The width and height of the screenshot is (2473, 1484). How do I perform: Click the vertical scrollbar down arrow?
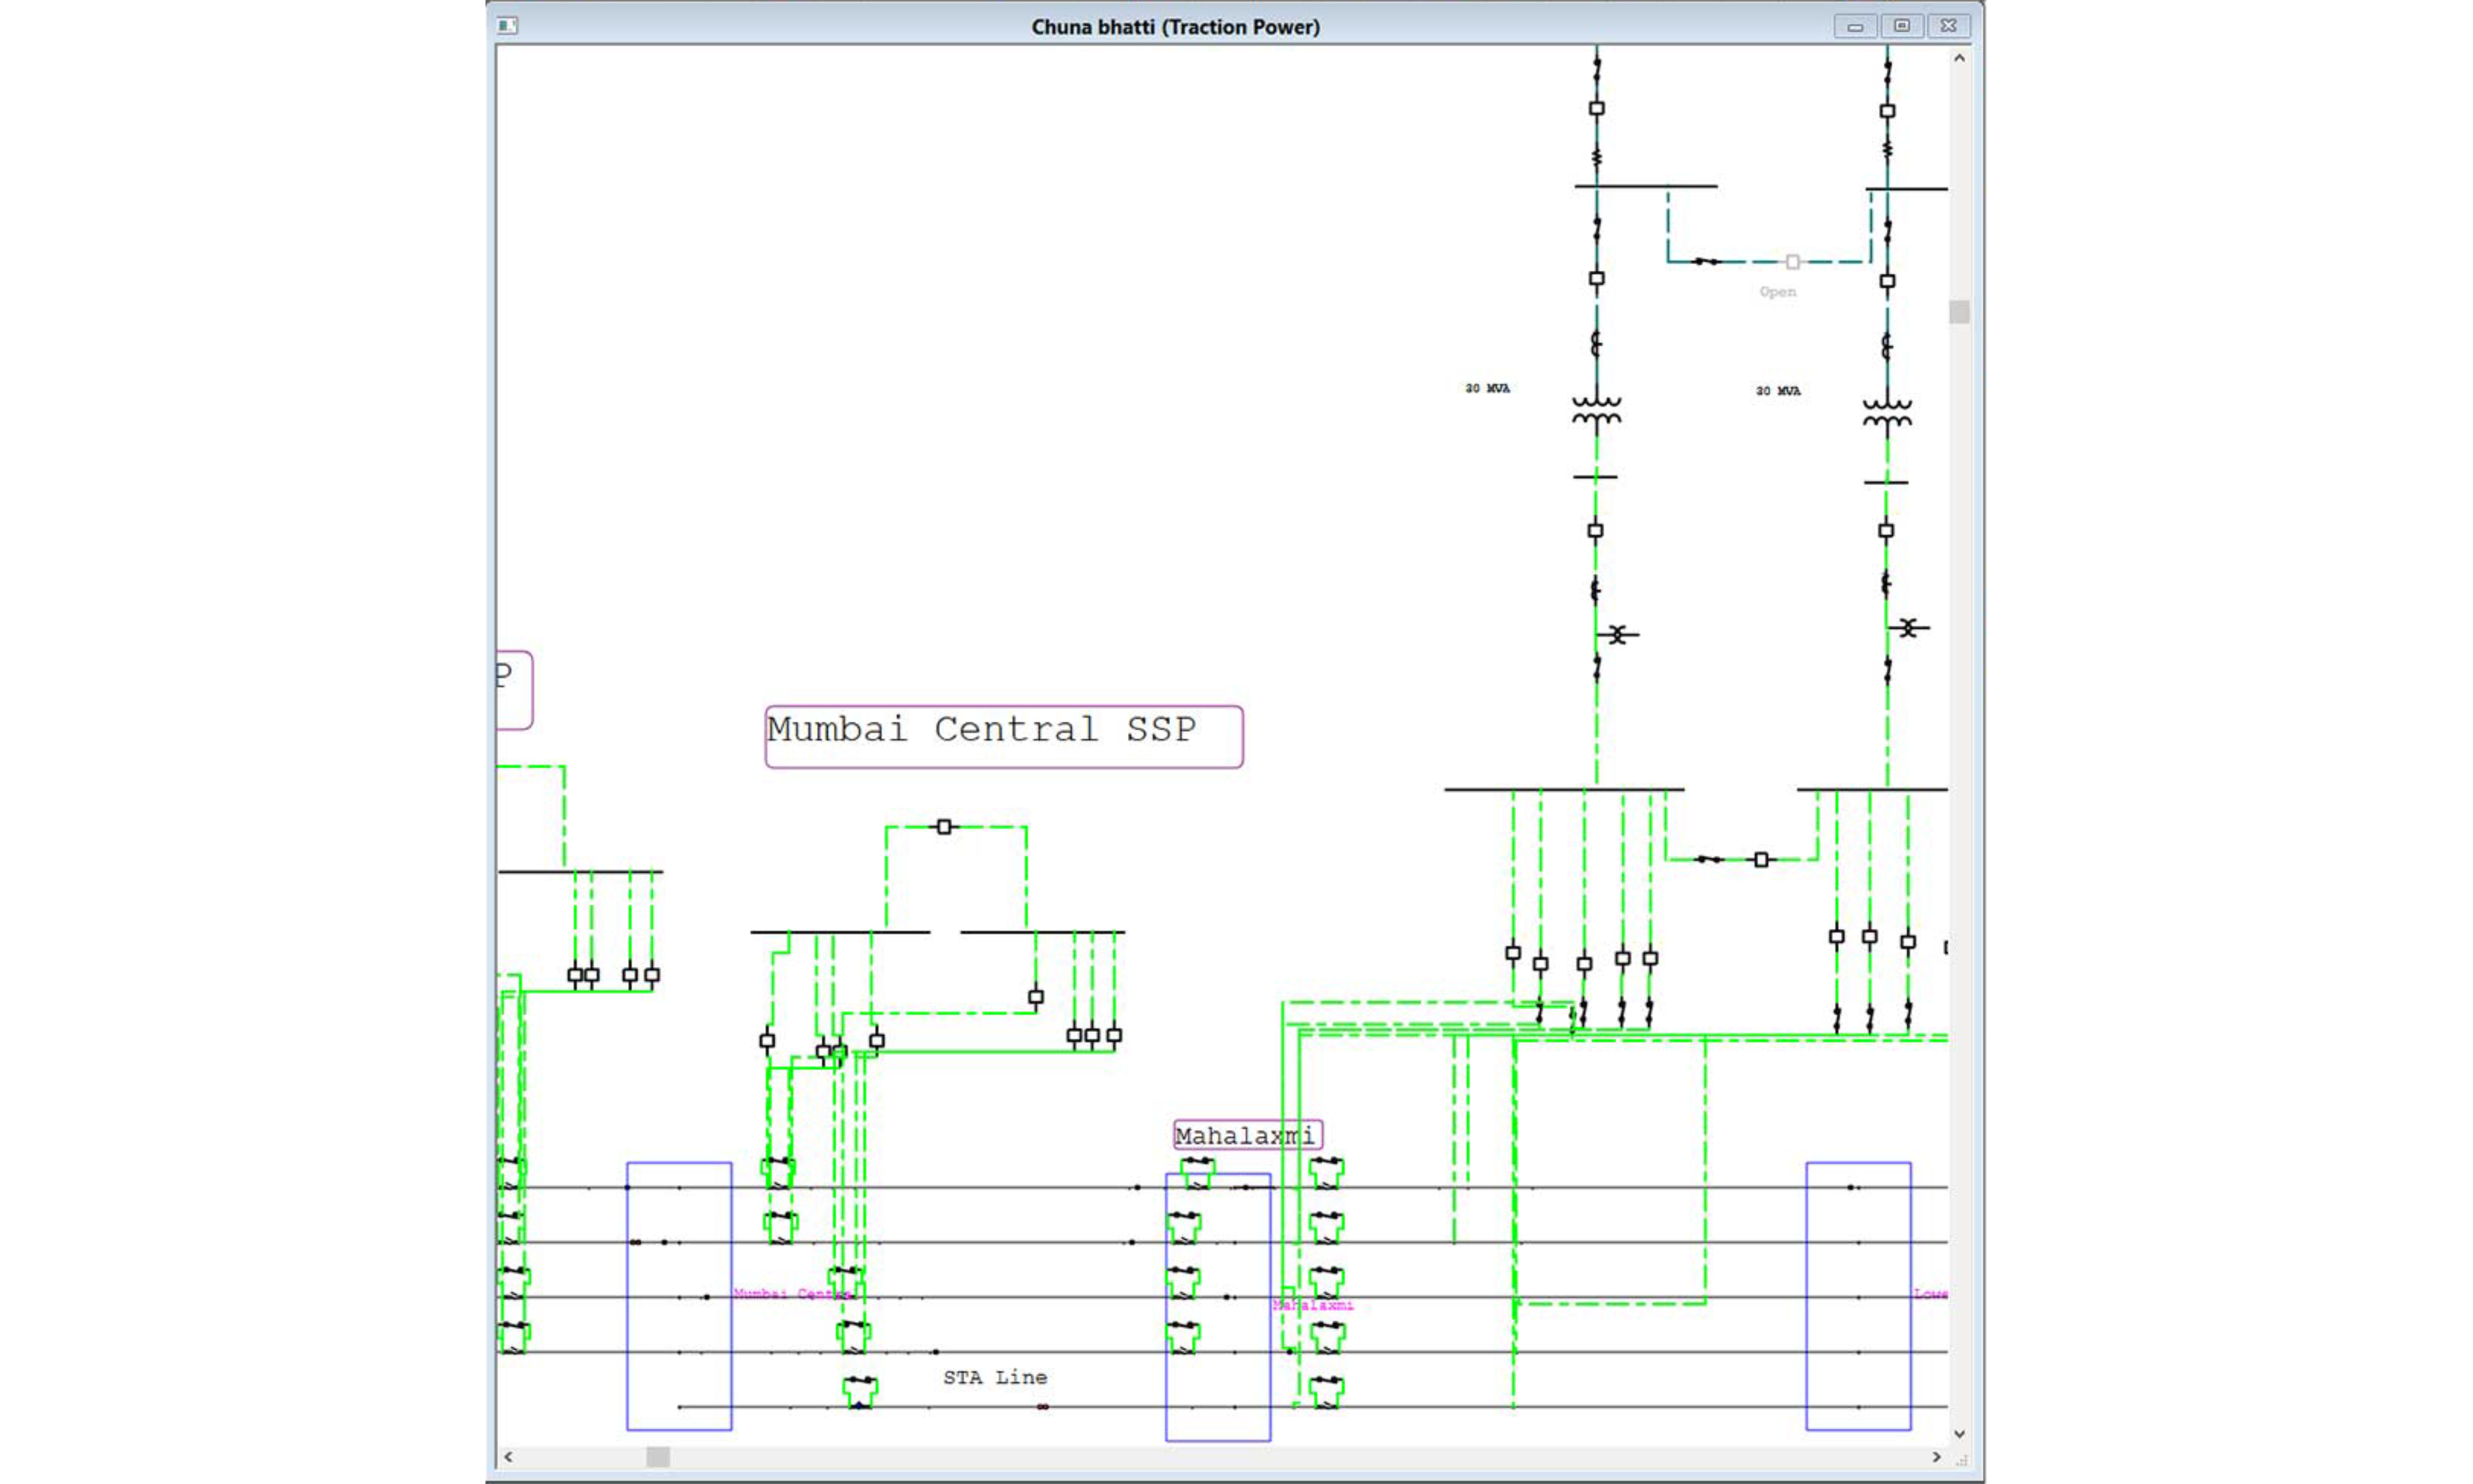(1959, 1434)
